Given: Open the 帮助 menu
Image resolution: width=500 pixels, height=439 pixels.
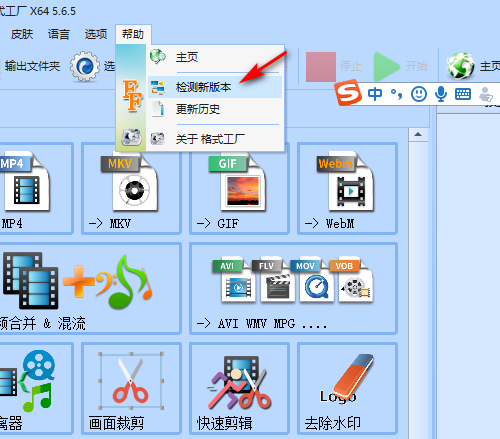Looking at the screenshot, I should point(133,34).
